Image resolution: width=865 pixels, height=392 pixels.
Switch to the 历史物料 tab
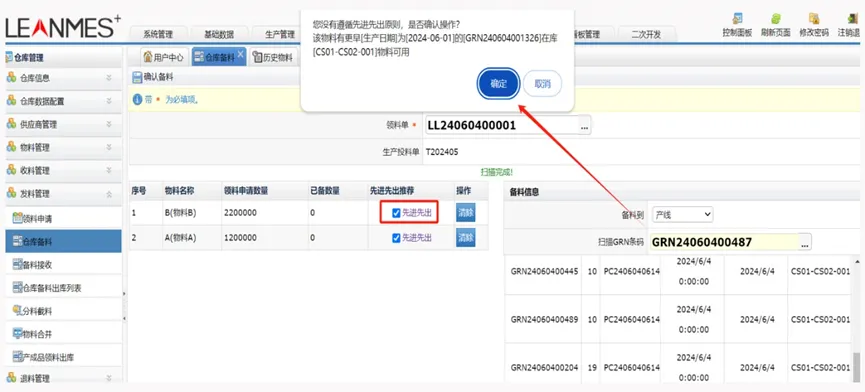(x=273, y=57)
